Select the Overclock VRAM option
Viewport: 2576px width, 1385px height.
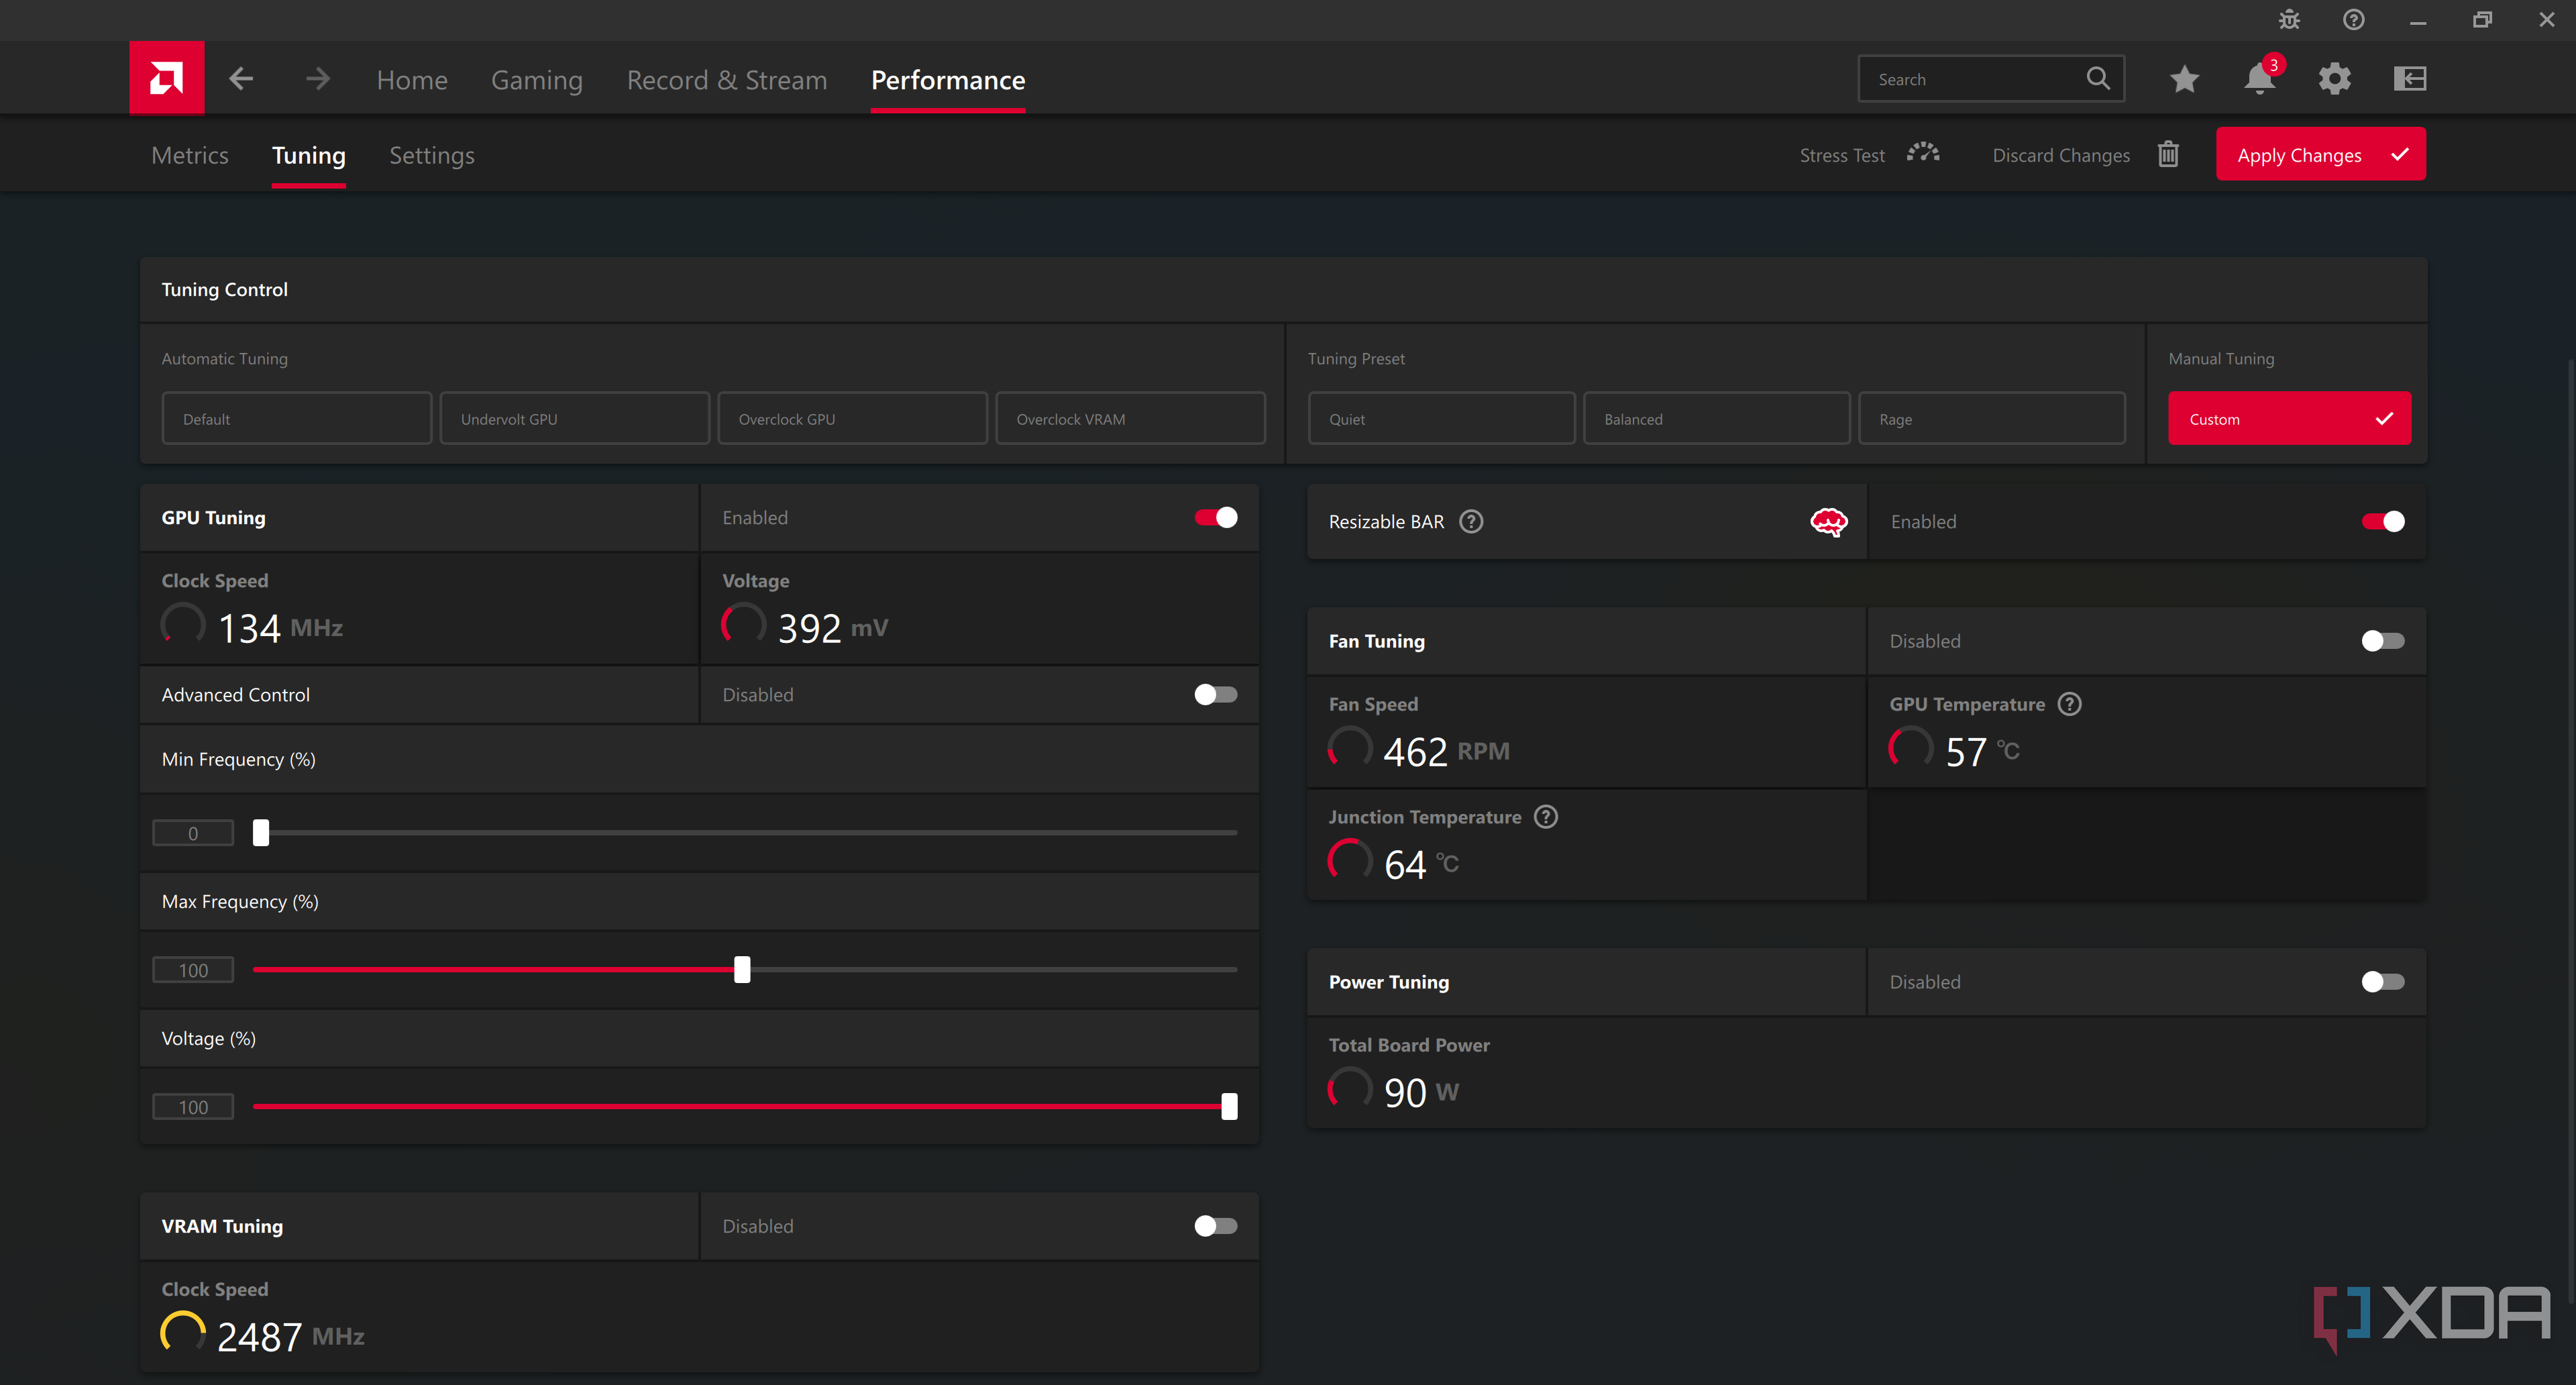click(1130, 418)
